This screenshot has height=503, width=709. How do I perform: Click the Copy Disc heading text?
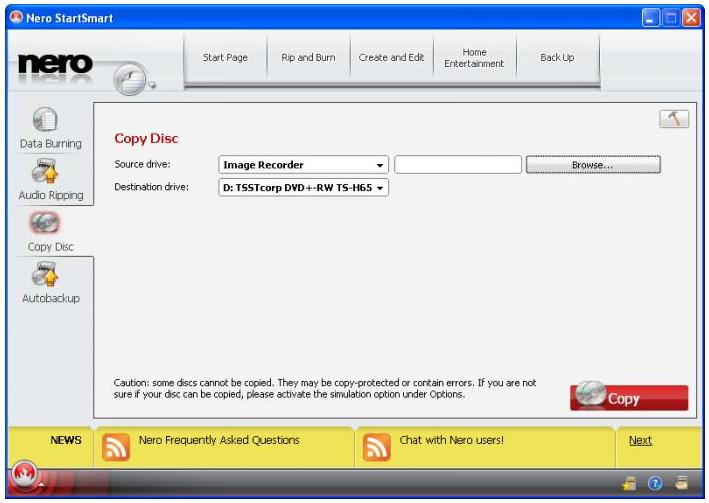pos(146,138)
